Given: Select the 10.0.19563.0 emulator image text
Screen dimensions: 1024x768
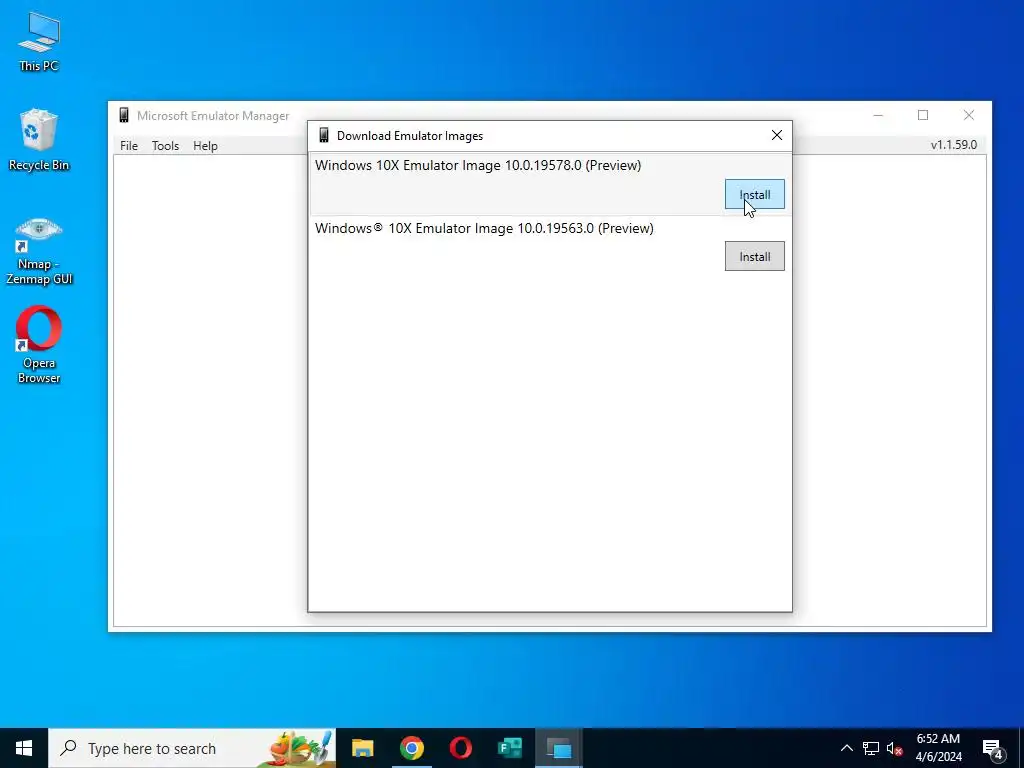Looking at the screenshot, I should [484, 228].
